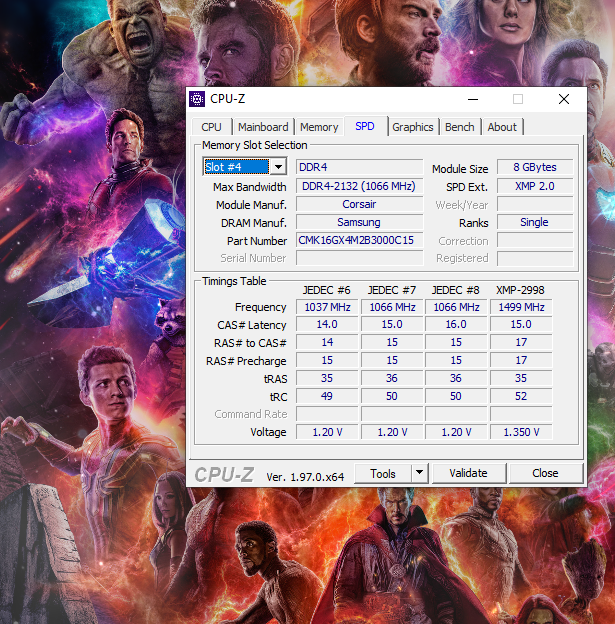Click the 1037 MHz frequency cell
This screenshot has width=615, height=624.
pos(327,307)
